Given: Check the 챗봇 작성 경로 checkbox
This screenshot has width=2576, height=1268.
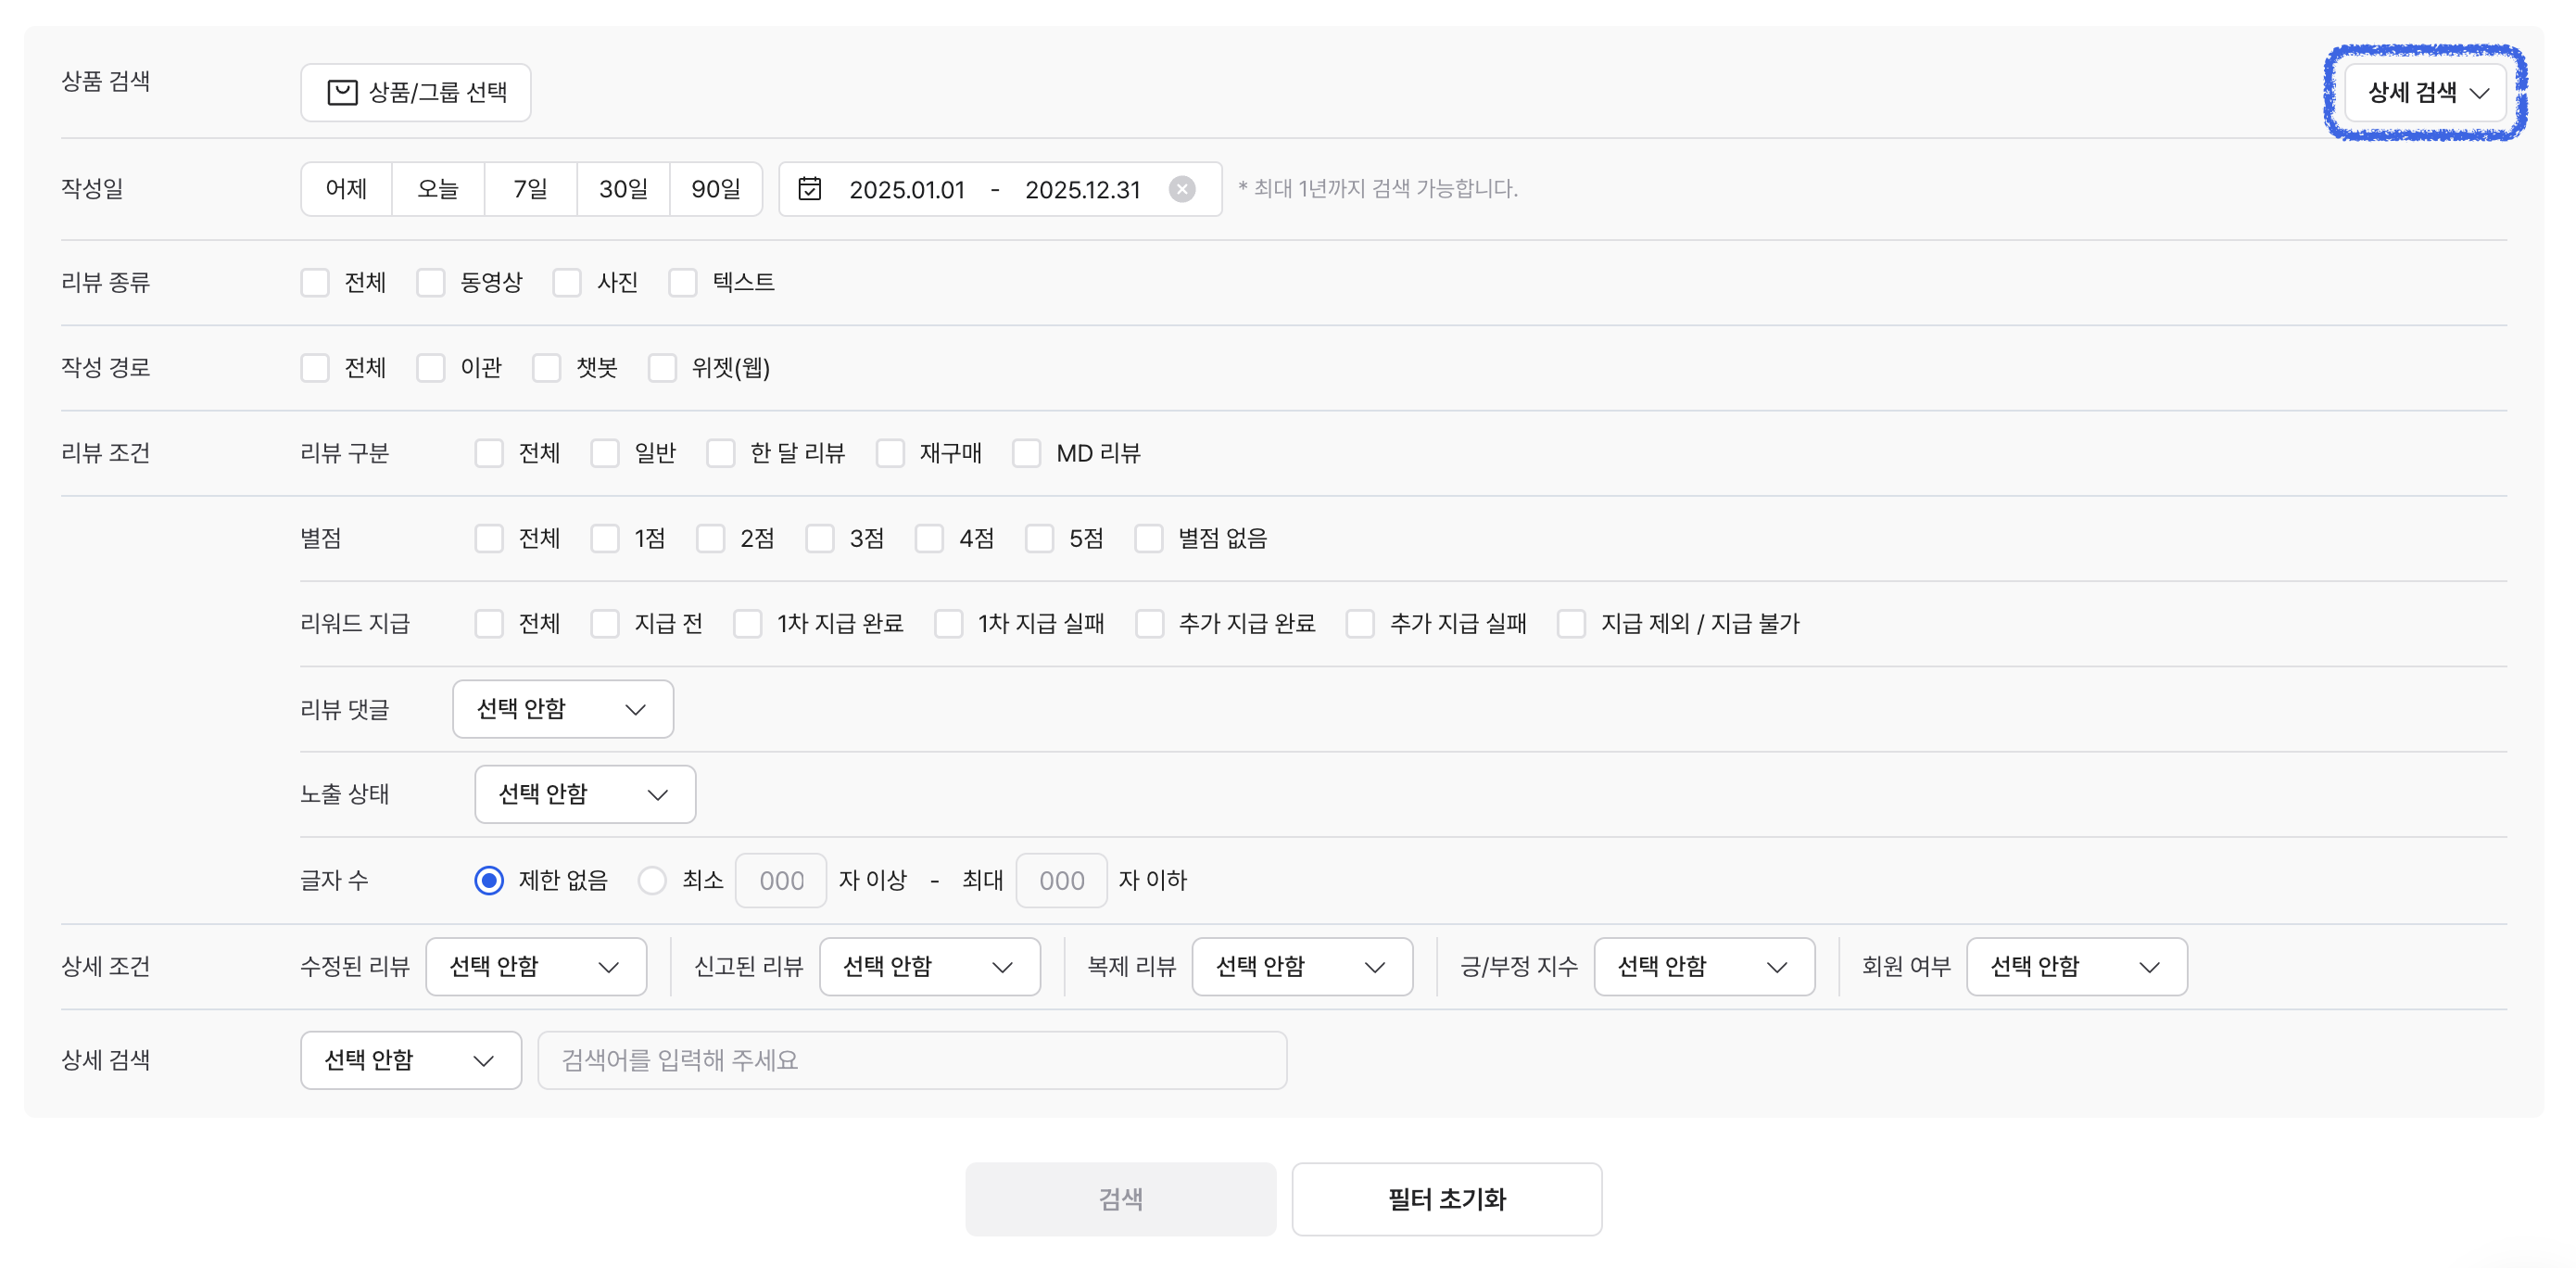Looking at the screenshot, I should [x=546, y=368].
